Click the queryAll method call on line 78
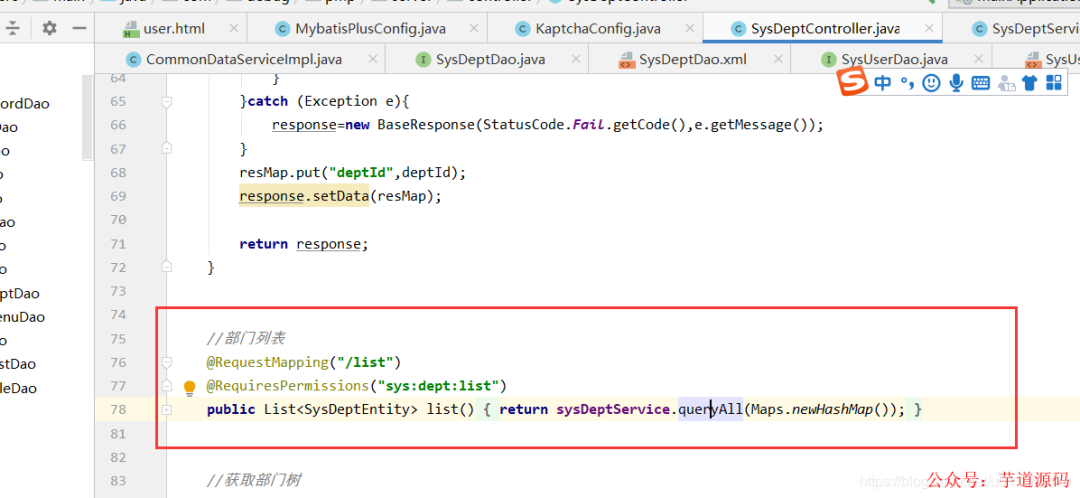 (711, 409)
